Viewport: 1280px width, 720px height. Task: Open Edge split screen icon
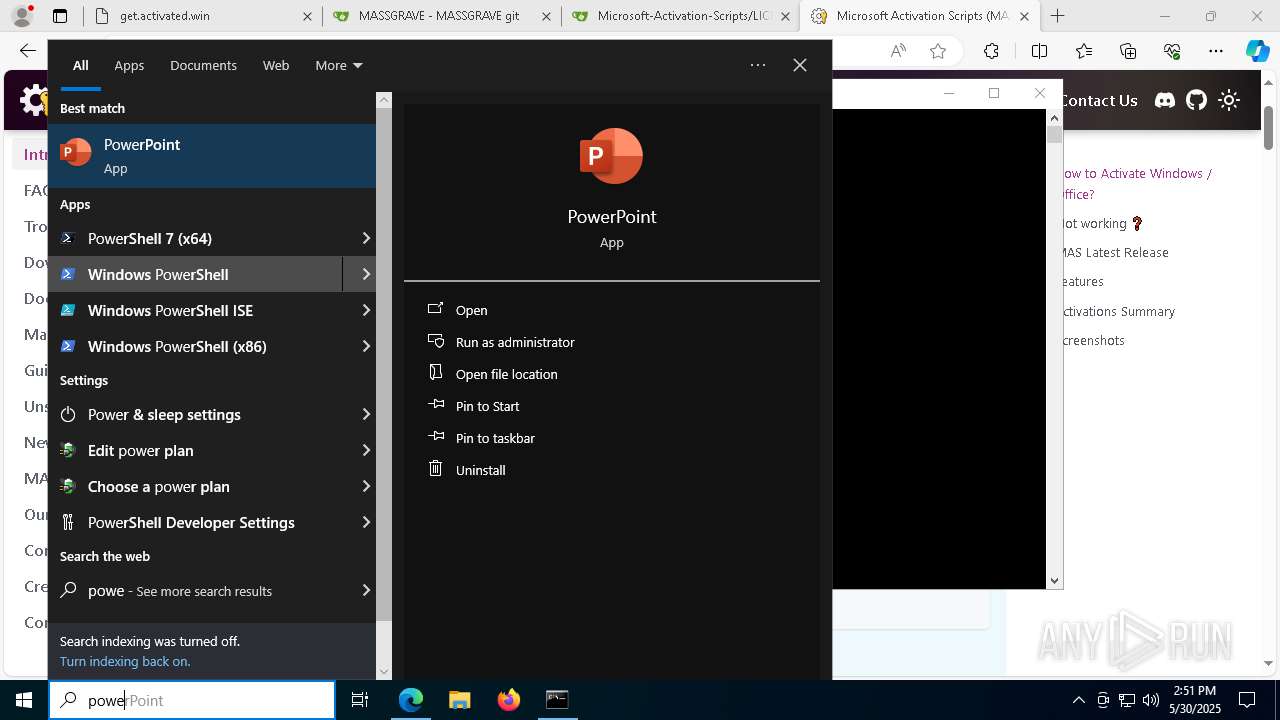coord(1039,51)
